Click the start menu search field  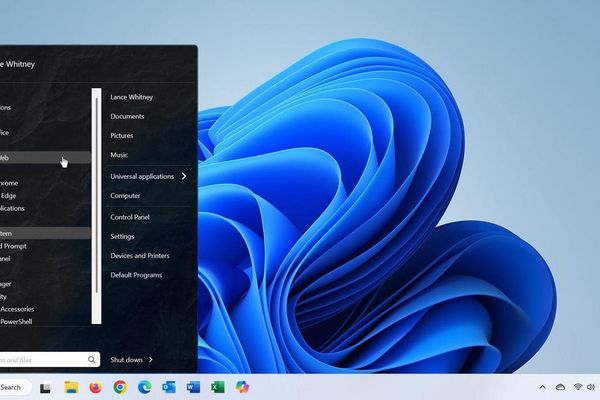(x=50, y=359)
